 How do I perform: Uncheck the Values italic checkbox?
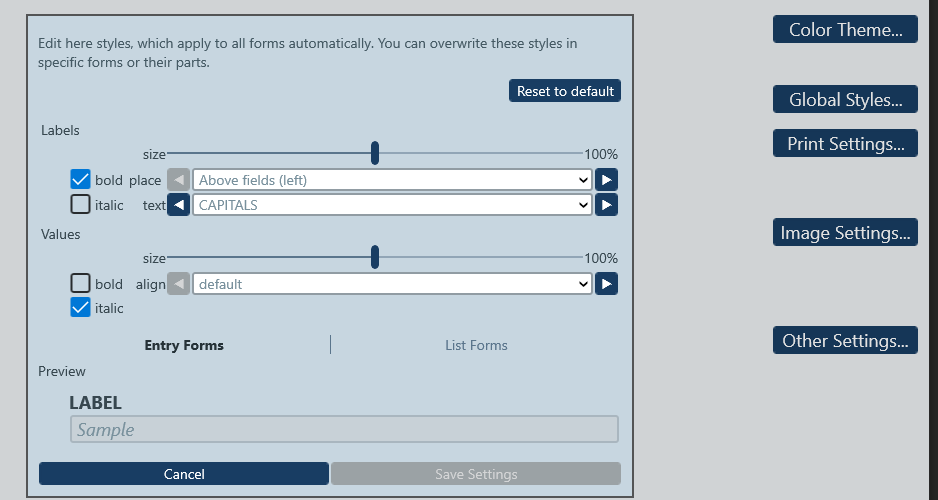click(81, 308)
